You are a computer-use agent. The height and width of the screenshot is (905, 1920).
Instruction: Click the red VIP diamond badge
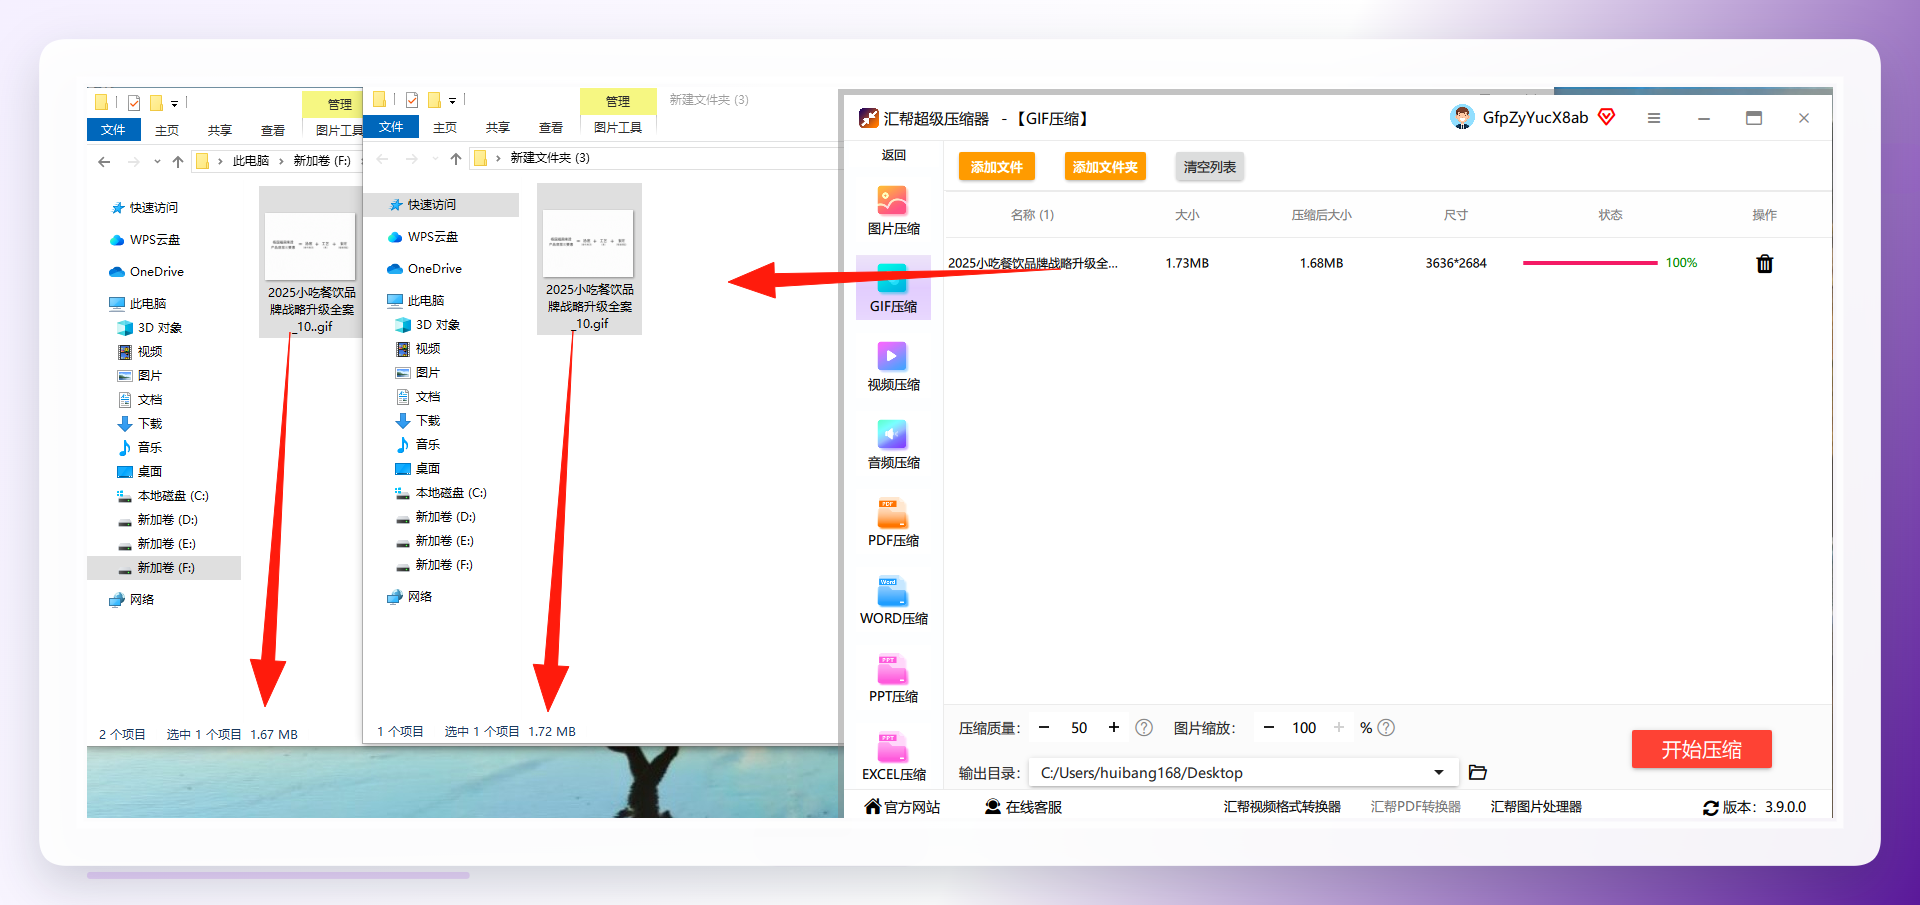pyautogui.click(x=1607, y=117)
